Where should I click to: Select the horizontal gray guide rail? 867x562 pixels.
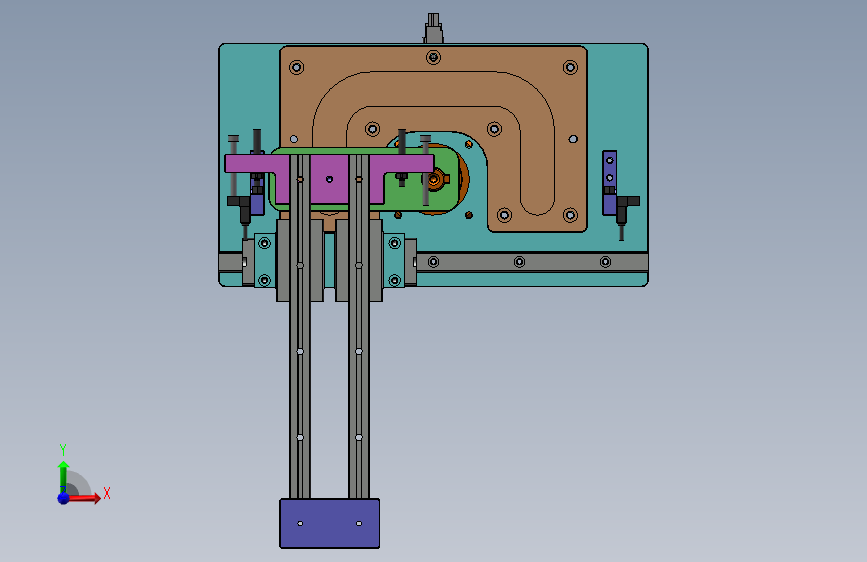pyautogui.click(x=532, y=262)
